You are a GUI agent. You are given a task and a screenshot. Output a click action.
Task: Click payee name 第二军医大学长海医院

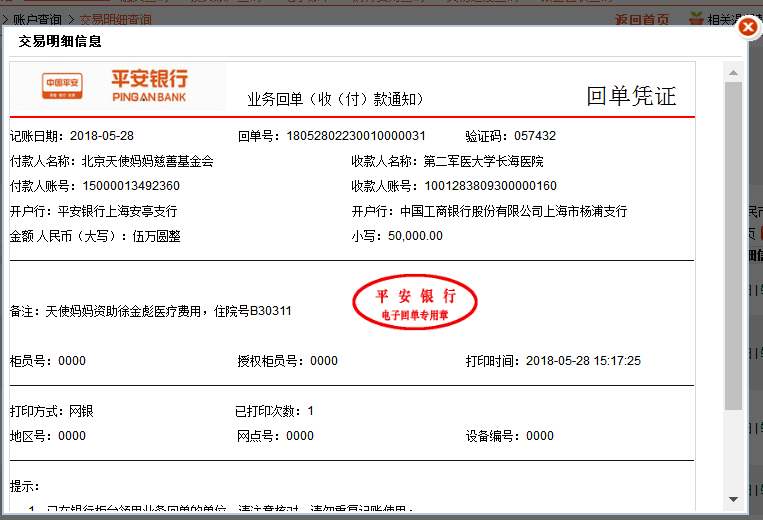483,161
